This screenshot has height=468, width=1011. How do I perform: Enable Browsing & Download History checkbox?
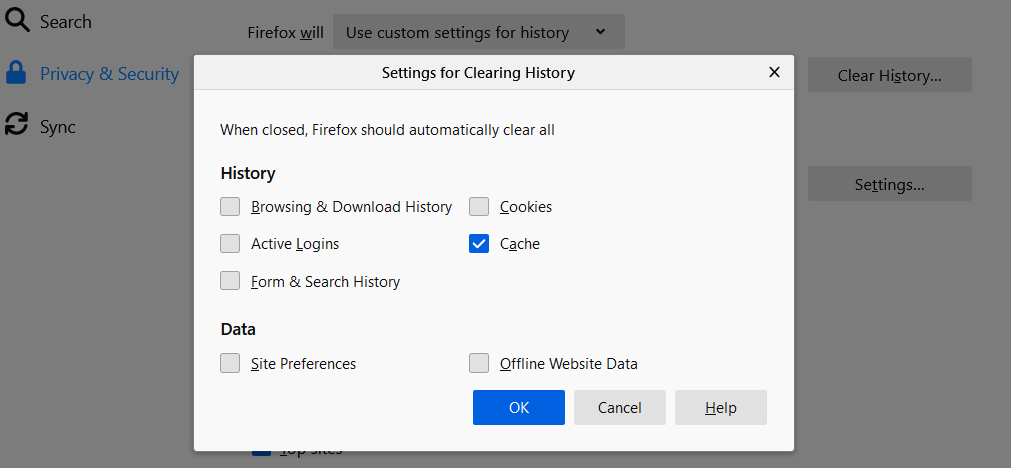click(231, 207)
